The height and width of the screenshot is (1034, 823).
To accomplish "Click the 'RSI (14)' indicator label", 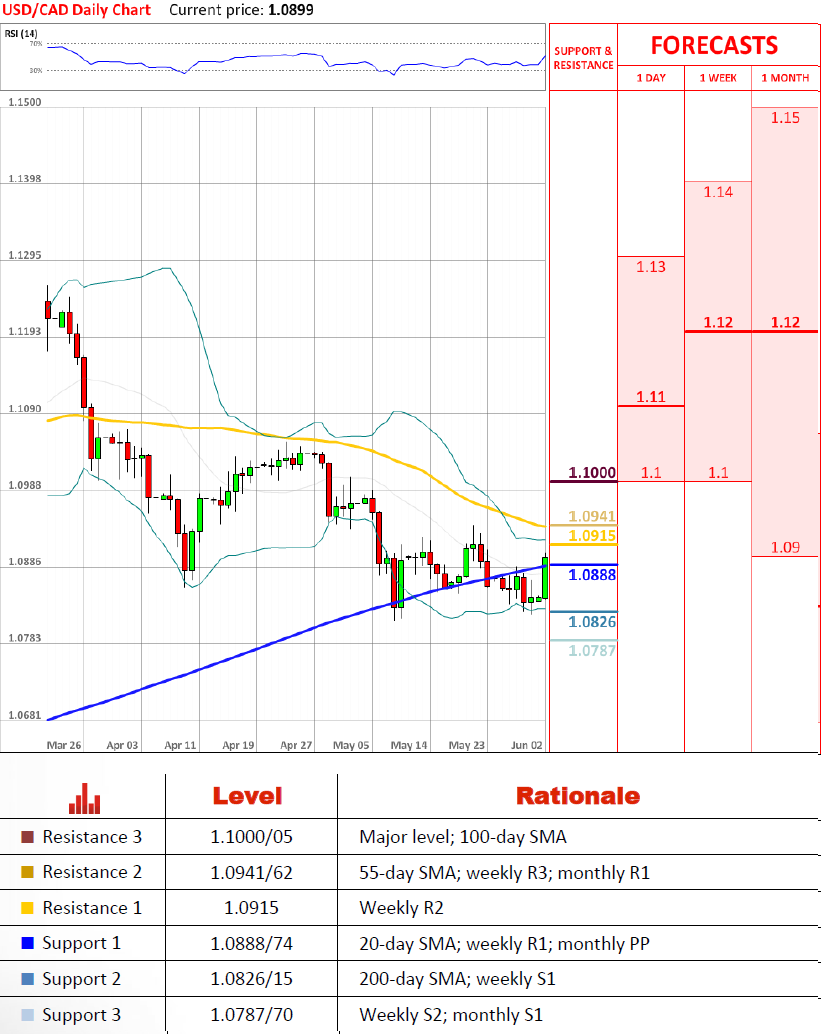I will coord(20,33).
